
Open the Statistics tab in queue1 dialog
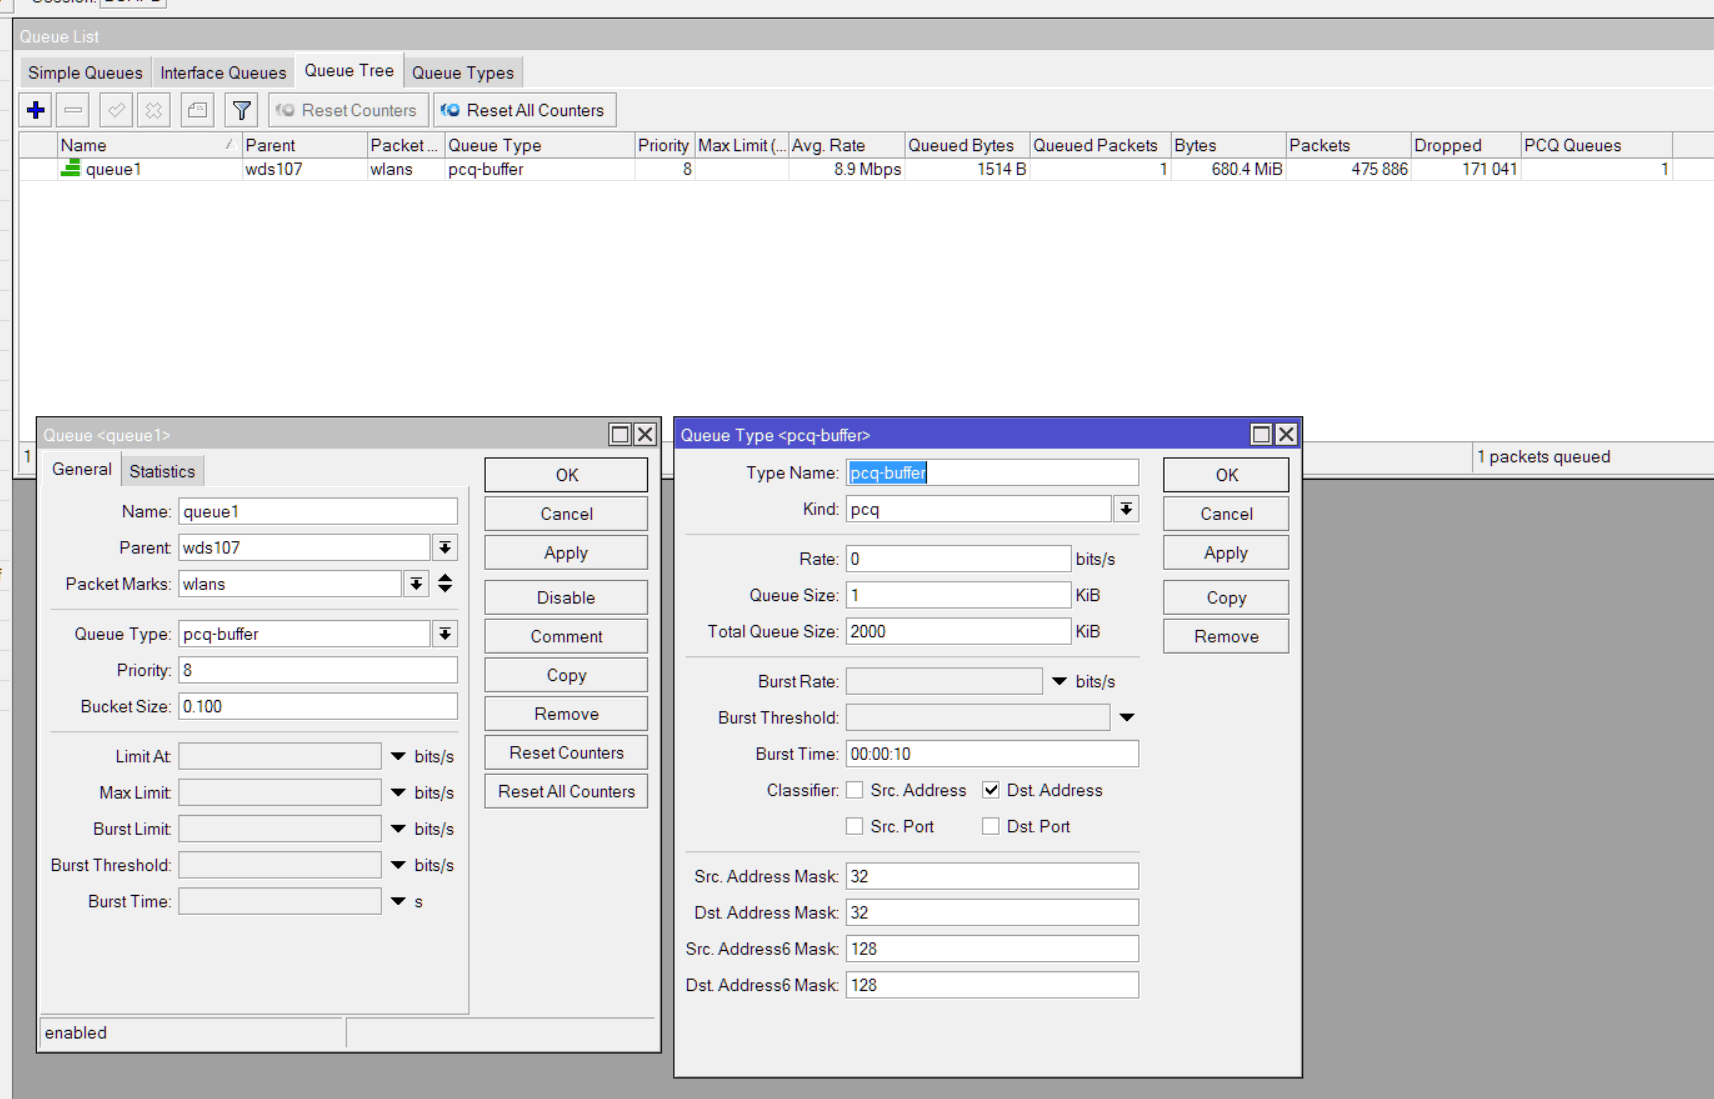[x=162, y=471]
